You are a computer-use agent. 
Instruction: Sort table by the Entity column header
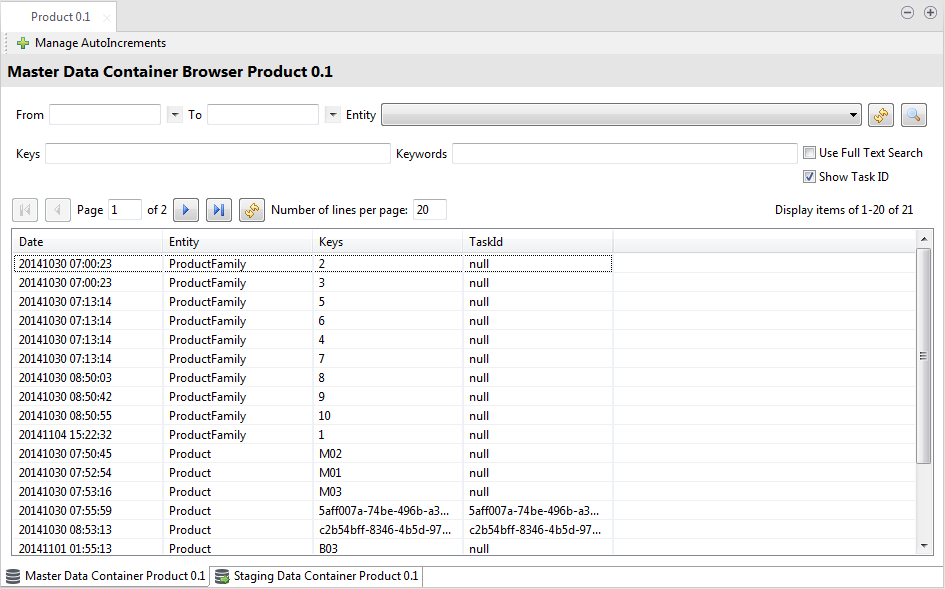(237, 242)
